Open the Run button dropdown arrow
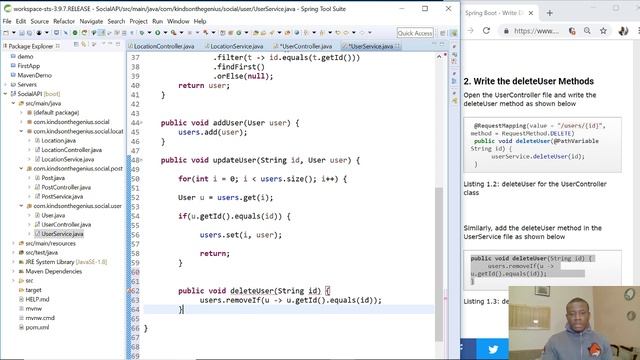 (x=165, y=33)
